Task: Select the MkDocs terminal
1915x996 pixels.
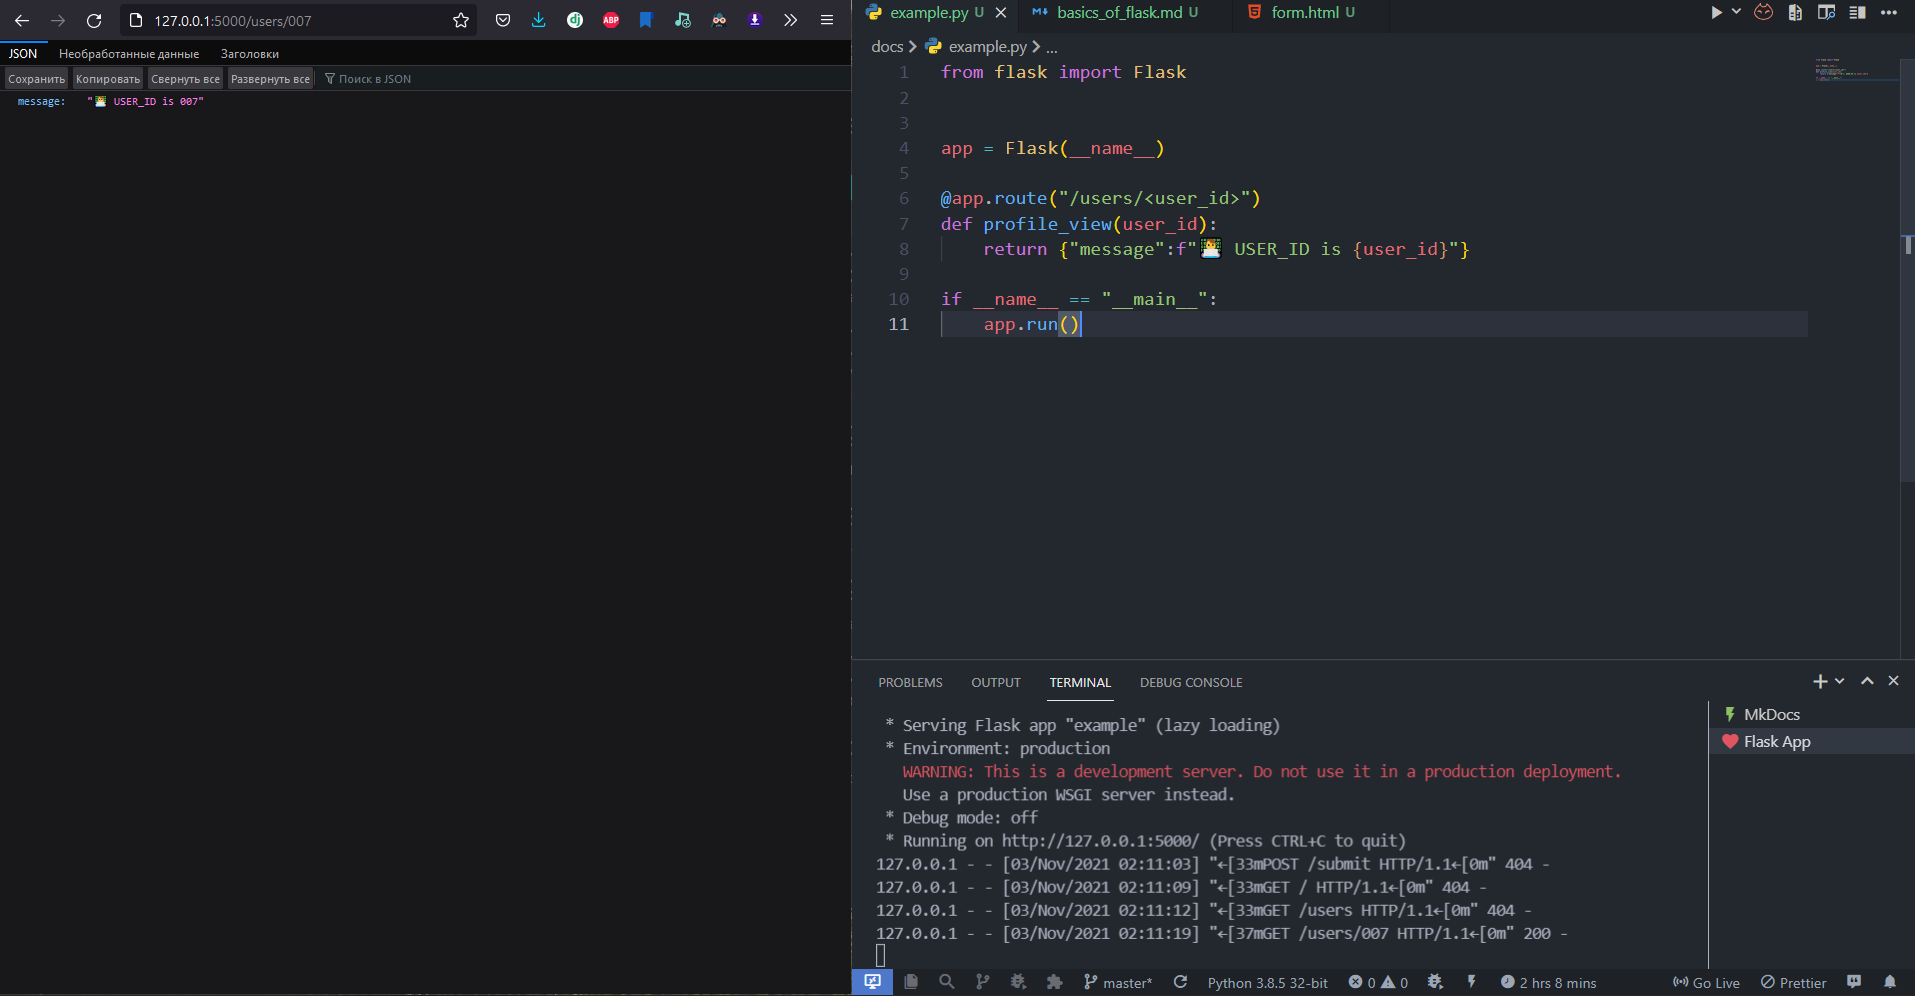Action: (1811, 714)
